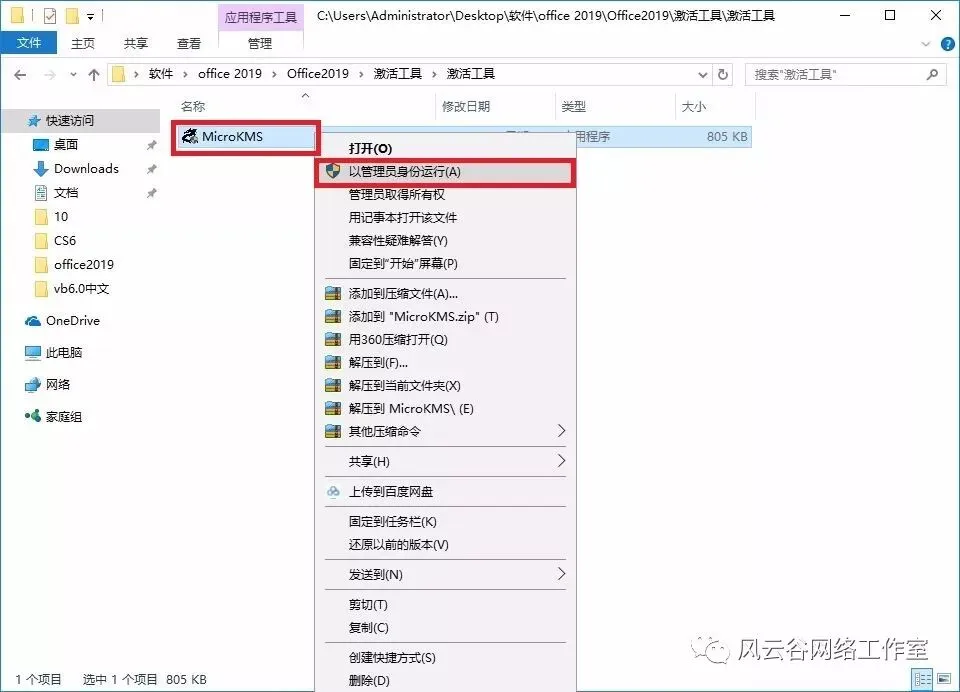Click the office 2019 breadcrumb segment
This screenshot has height=692, width=960.
click(x=230, y=74)
